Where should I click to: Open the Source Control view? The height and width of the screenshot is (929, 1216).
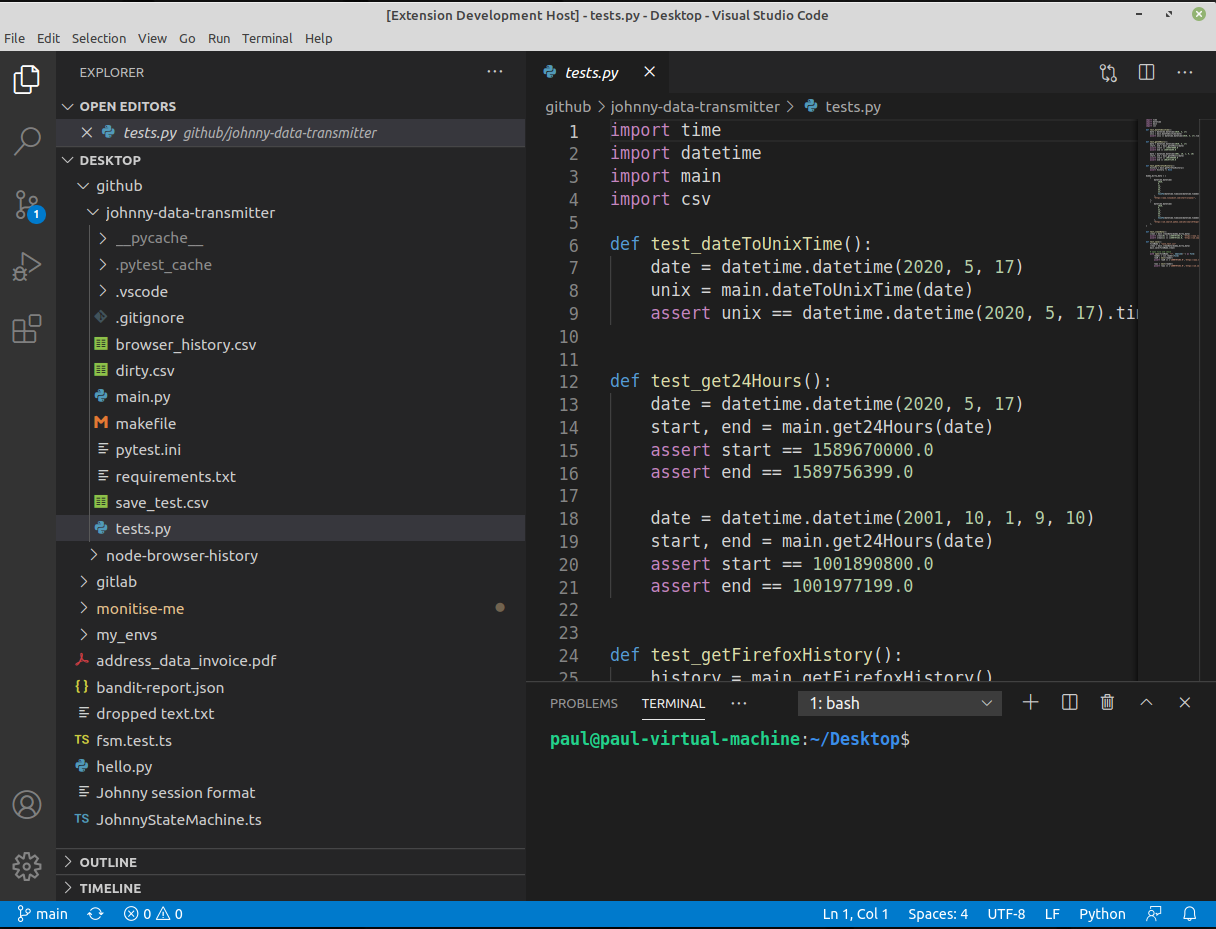pyautogui.click(x=26, y=204)
